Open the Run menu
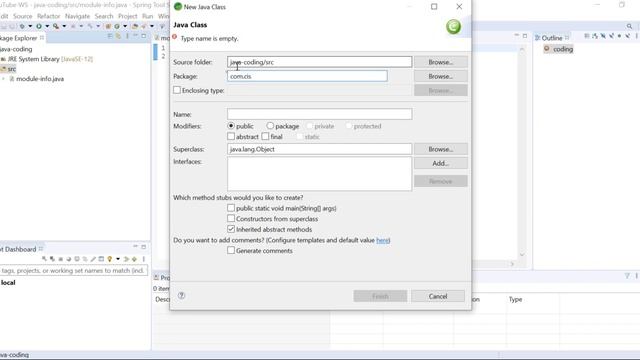 (x=147, y=16)
